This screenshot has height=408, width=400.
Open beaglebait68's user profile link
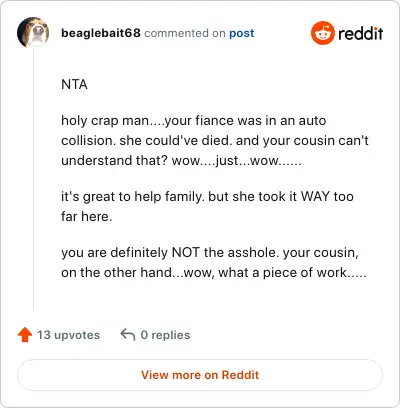tap(101, 33)
